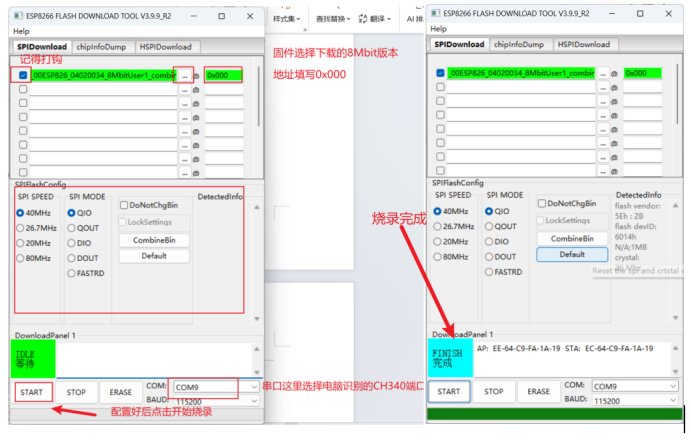Viewport: 692px width, 441px height.
Task: Click the ERASE button in the FINISH window
Action: (538, 392)
